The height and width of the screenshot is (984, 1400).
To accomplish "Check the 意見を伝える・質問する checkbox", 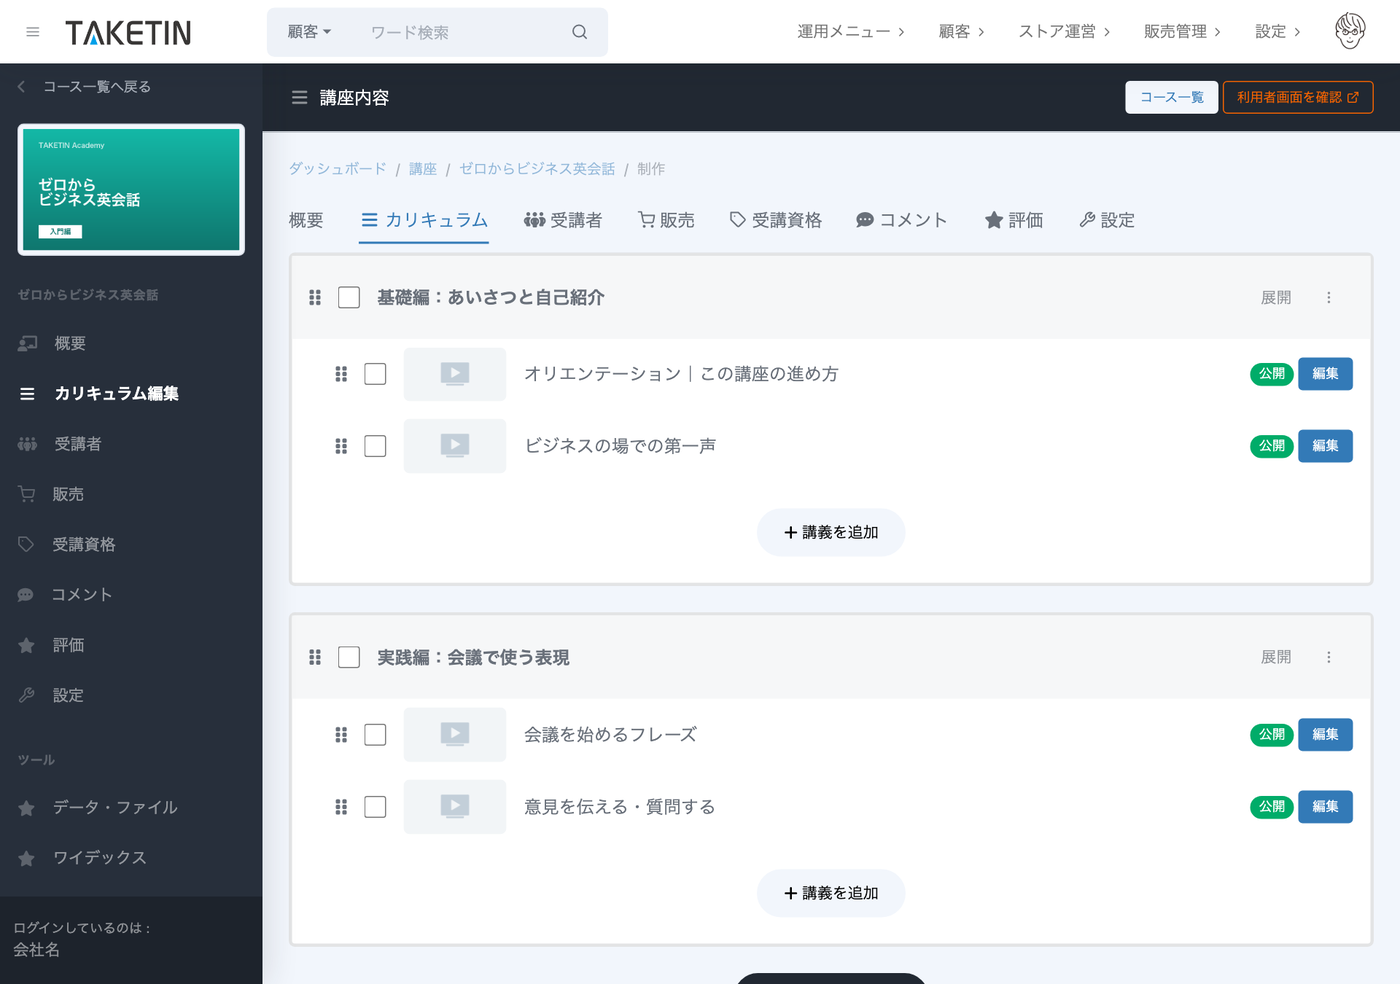I will tap(375, 807).
